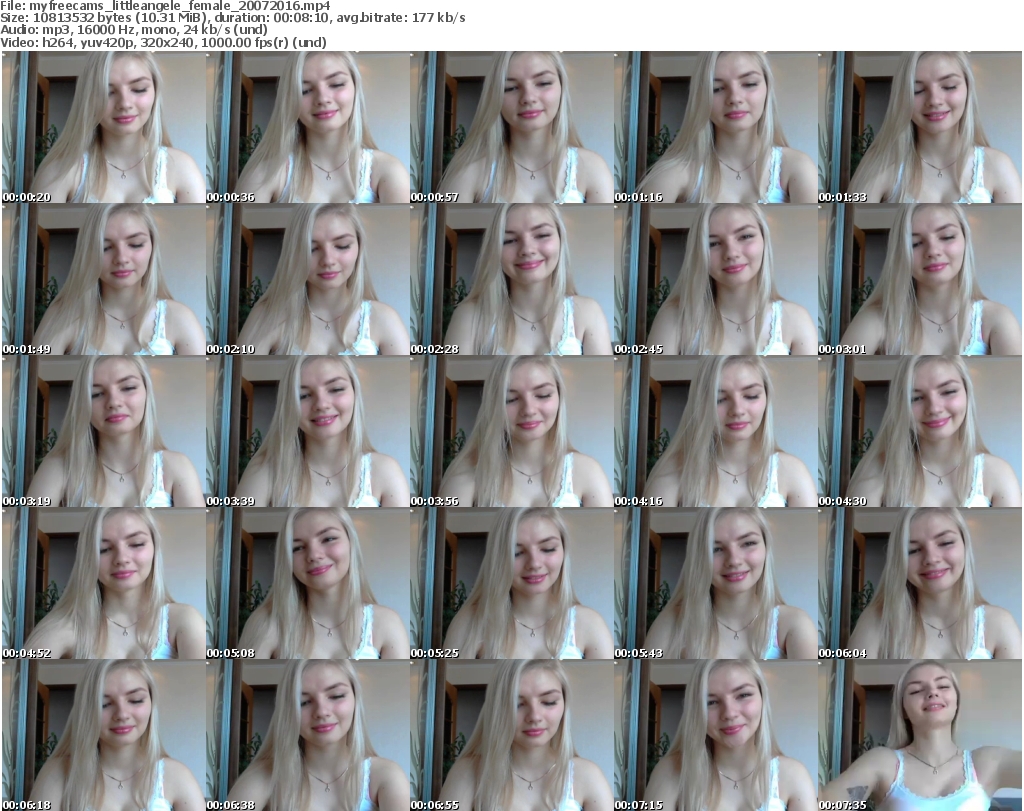Open the thumbnail at 00:02:10

pos(308,279)
